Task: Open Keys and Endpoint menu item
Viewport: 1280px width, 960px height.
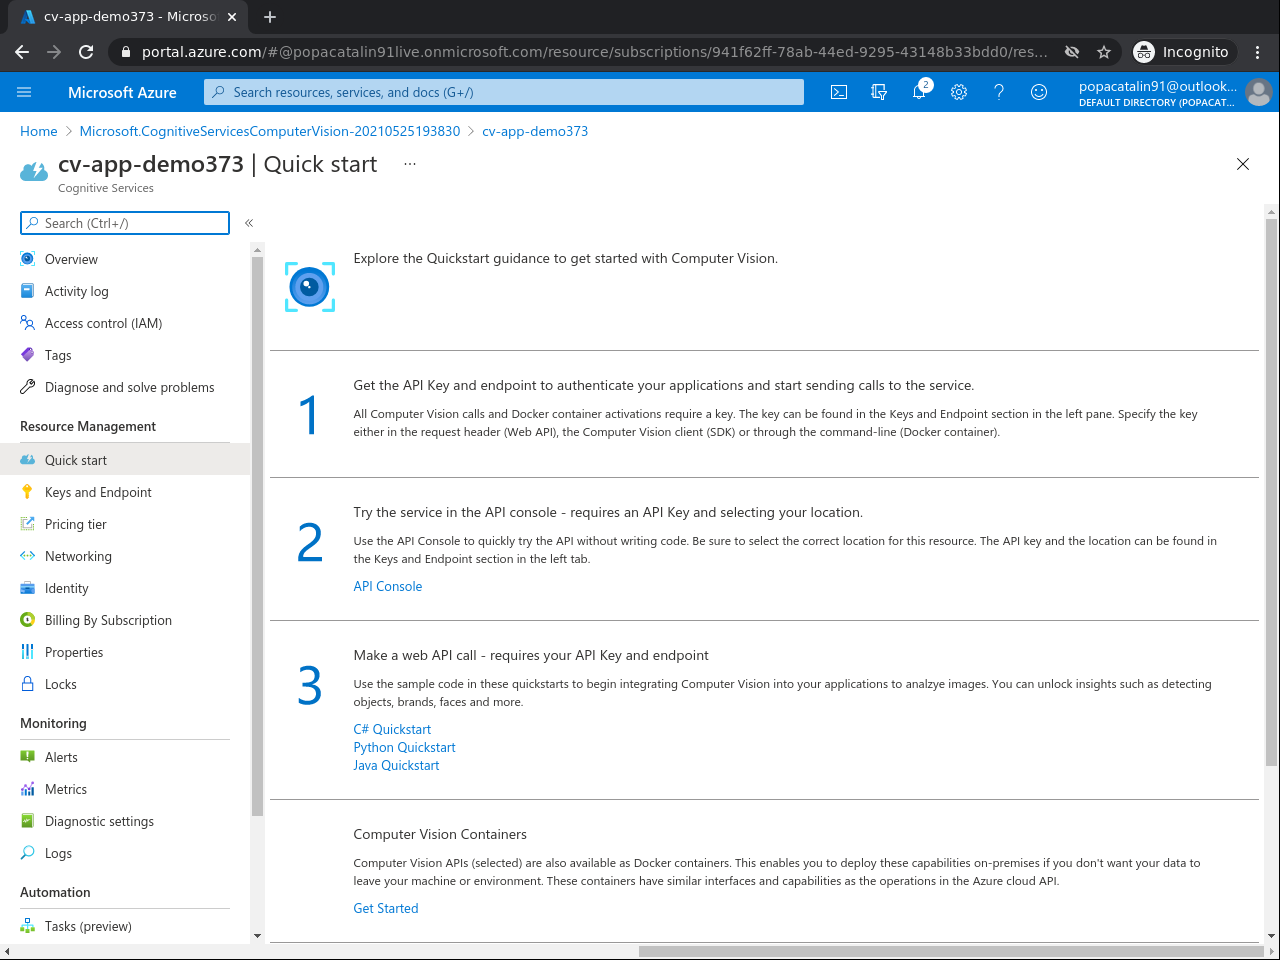Action: pyautogui.click(x=98, y=492)
